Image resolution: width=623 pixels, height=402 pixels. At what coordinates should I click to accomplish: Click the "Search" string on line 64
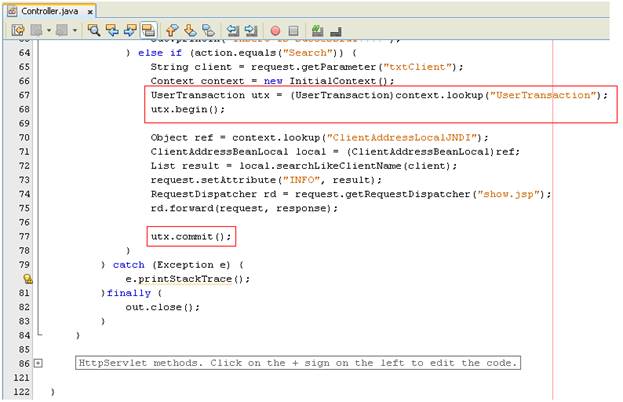(308, 52)
